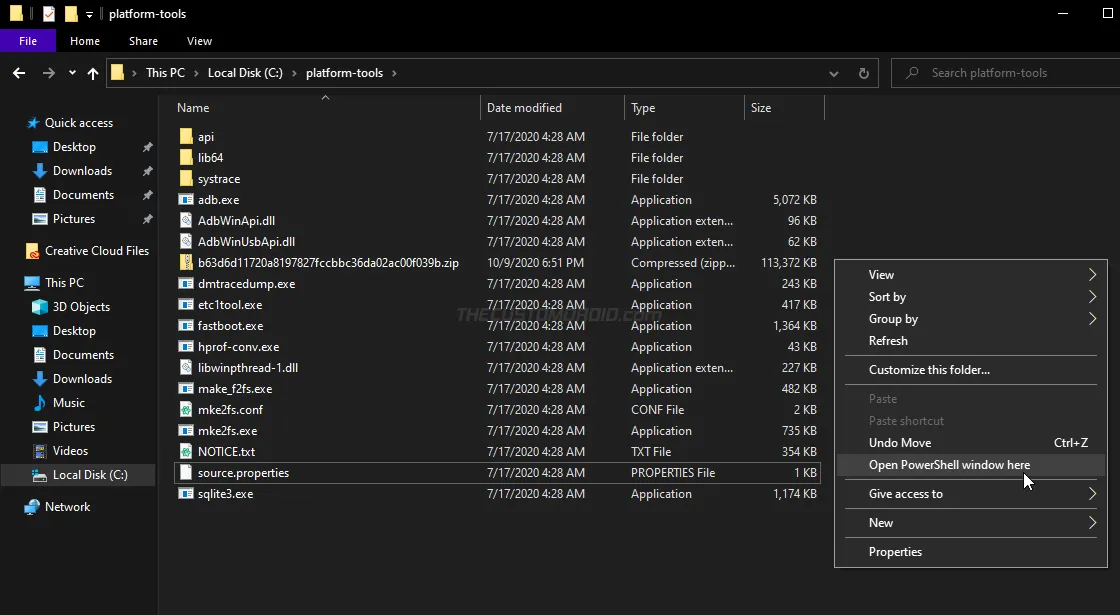Switch to the View ribbon tab

point(198,41)
